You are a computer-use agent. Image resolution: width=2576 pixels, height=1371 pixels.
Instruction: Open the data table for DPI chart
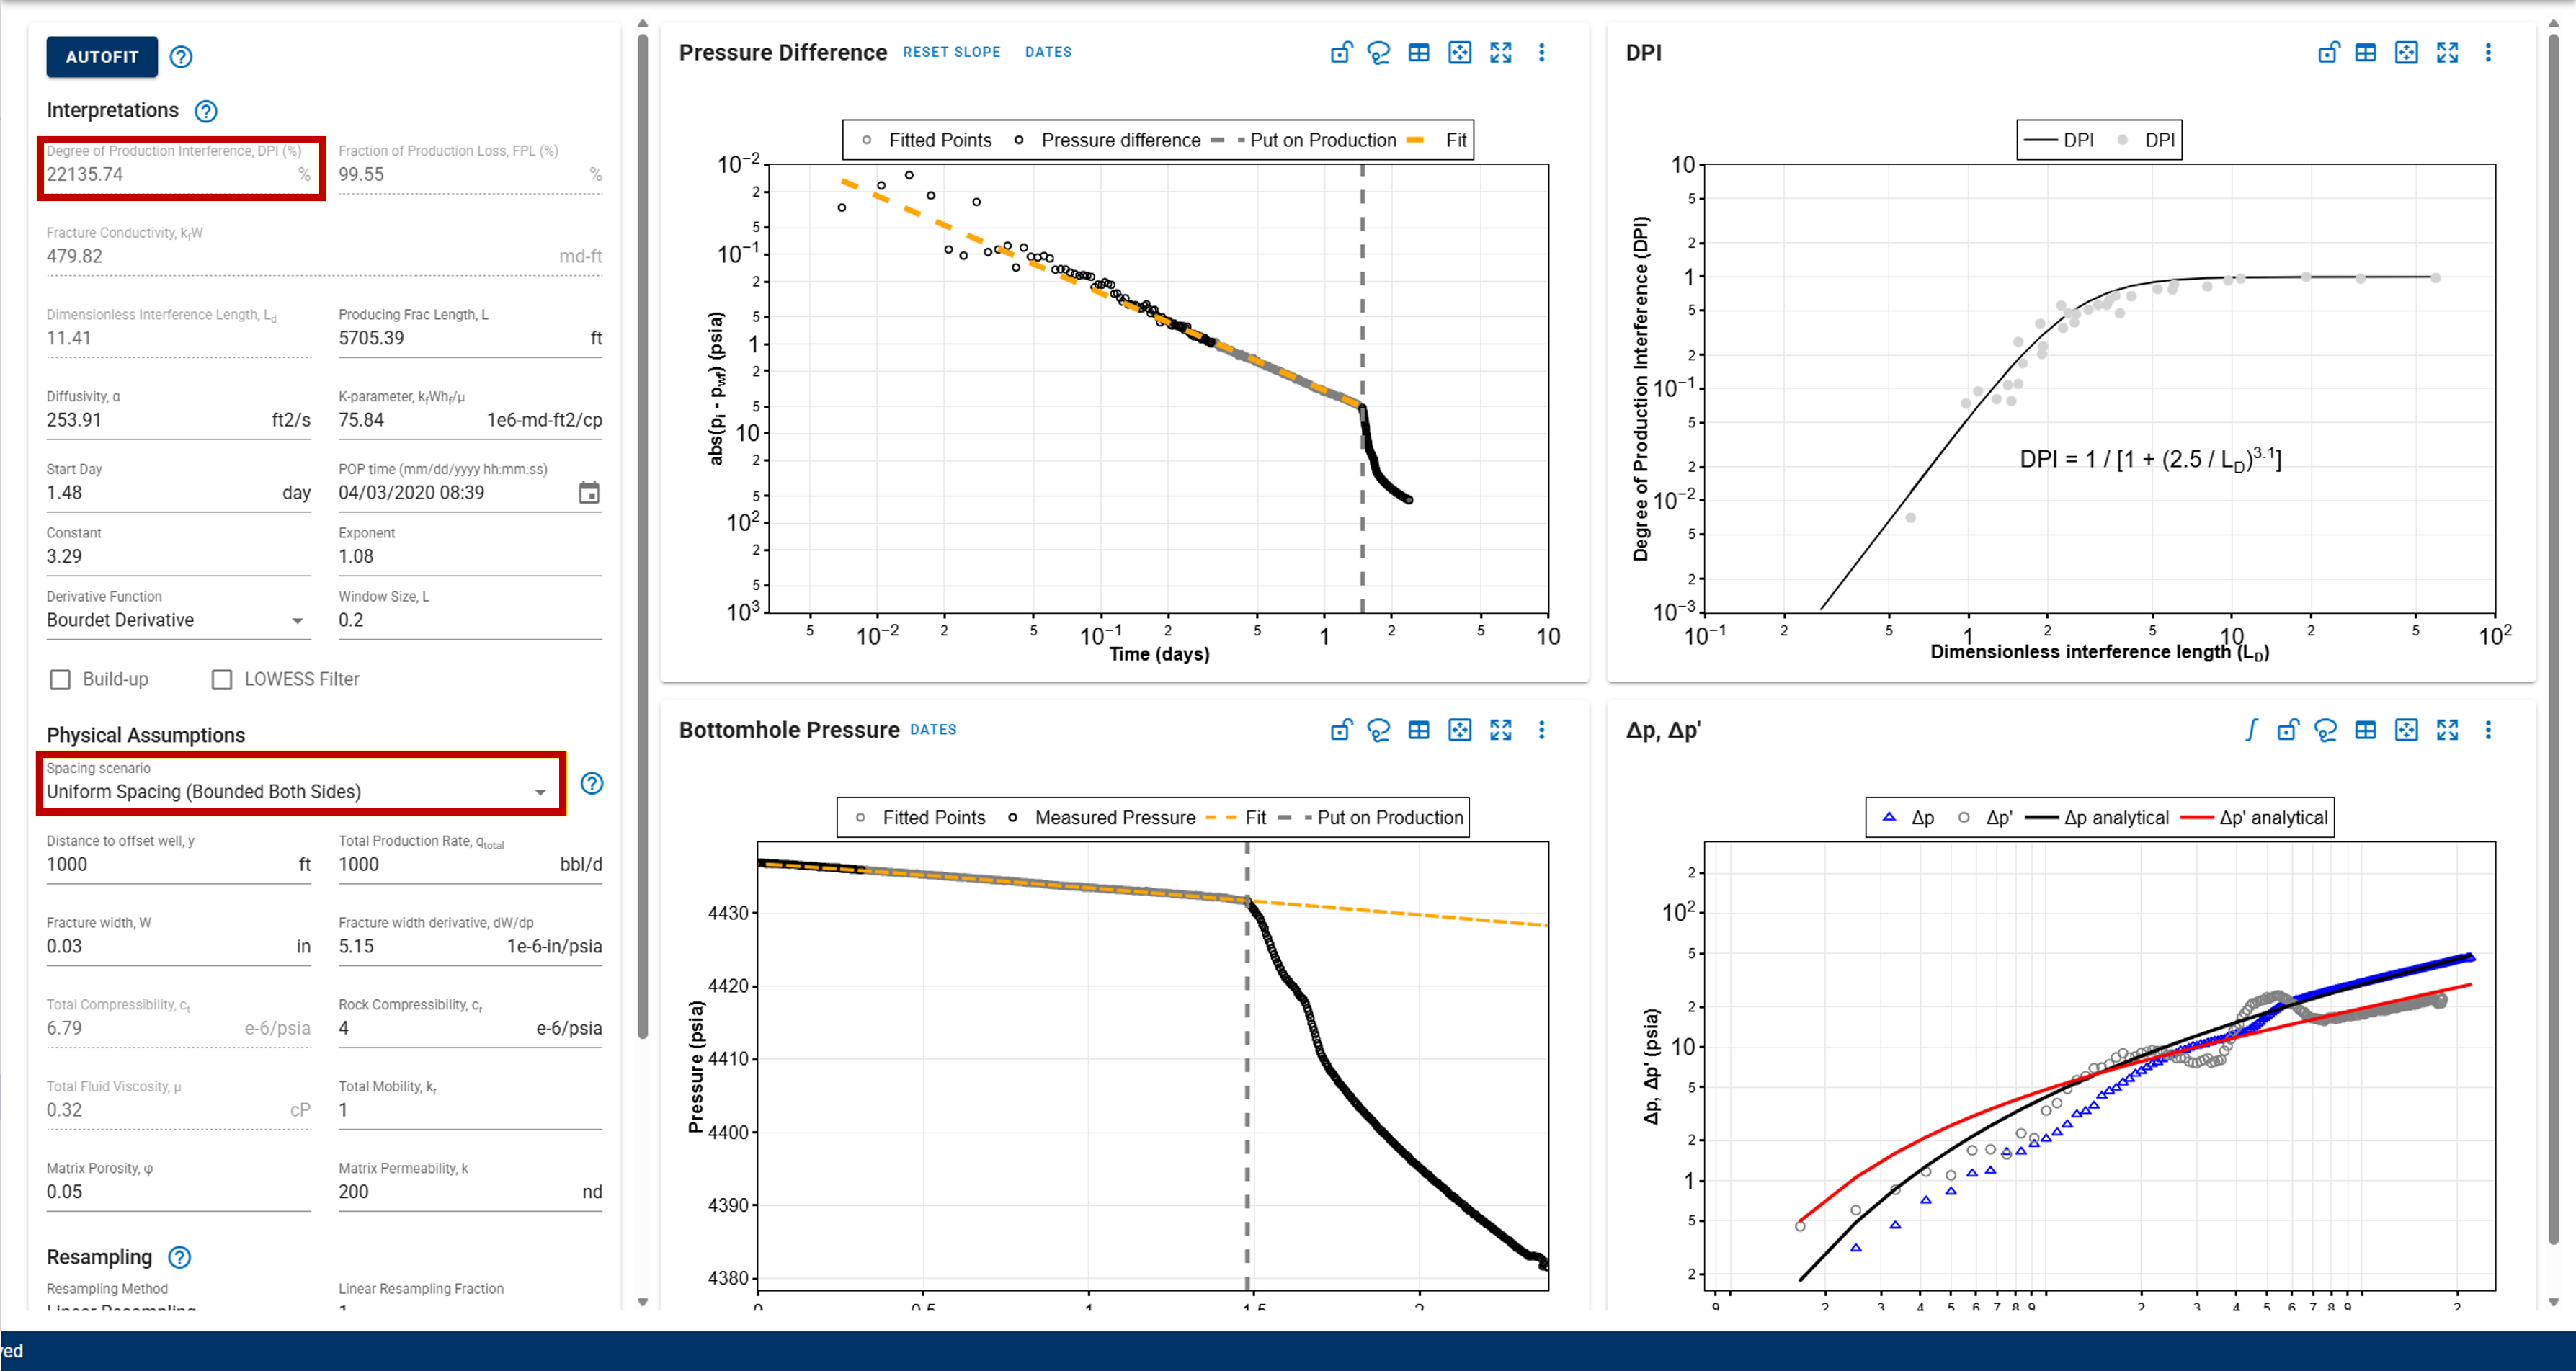2366,52
